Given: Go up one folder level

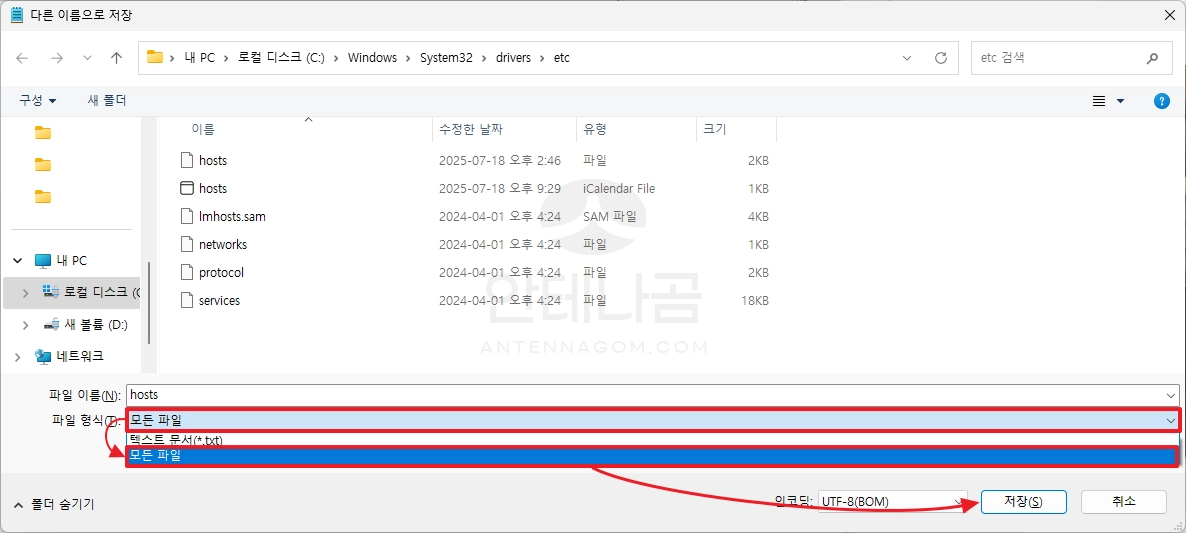Looking at the screenshot, I should pyautogui.click(x=116, y=57).
